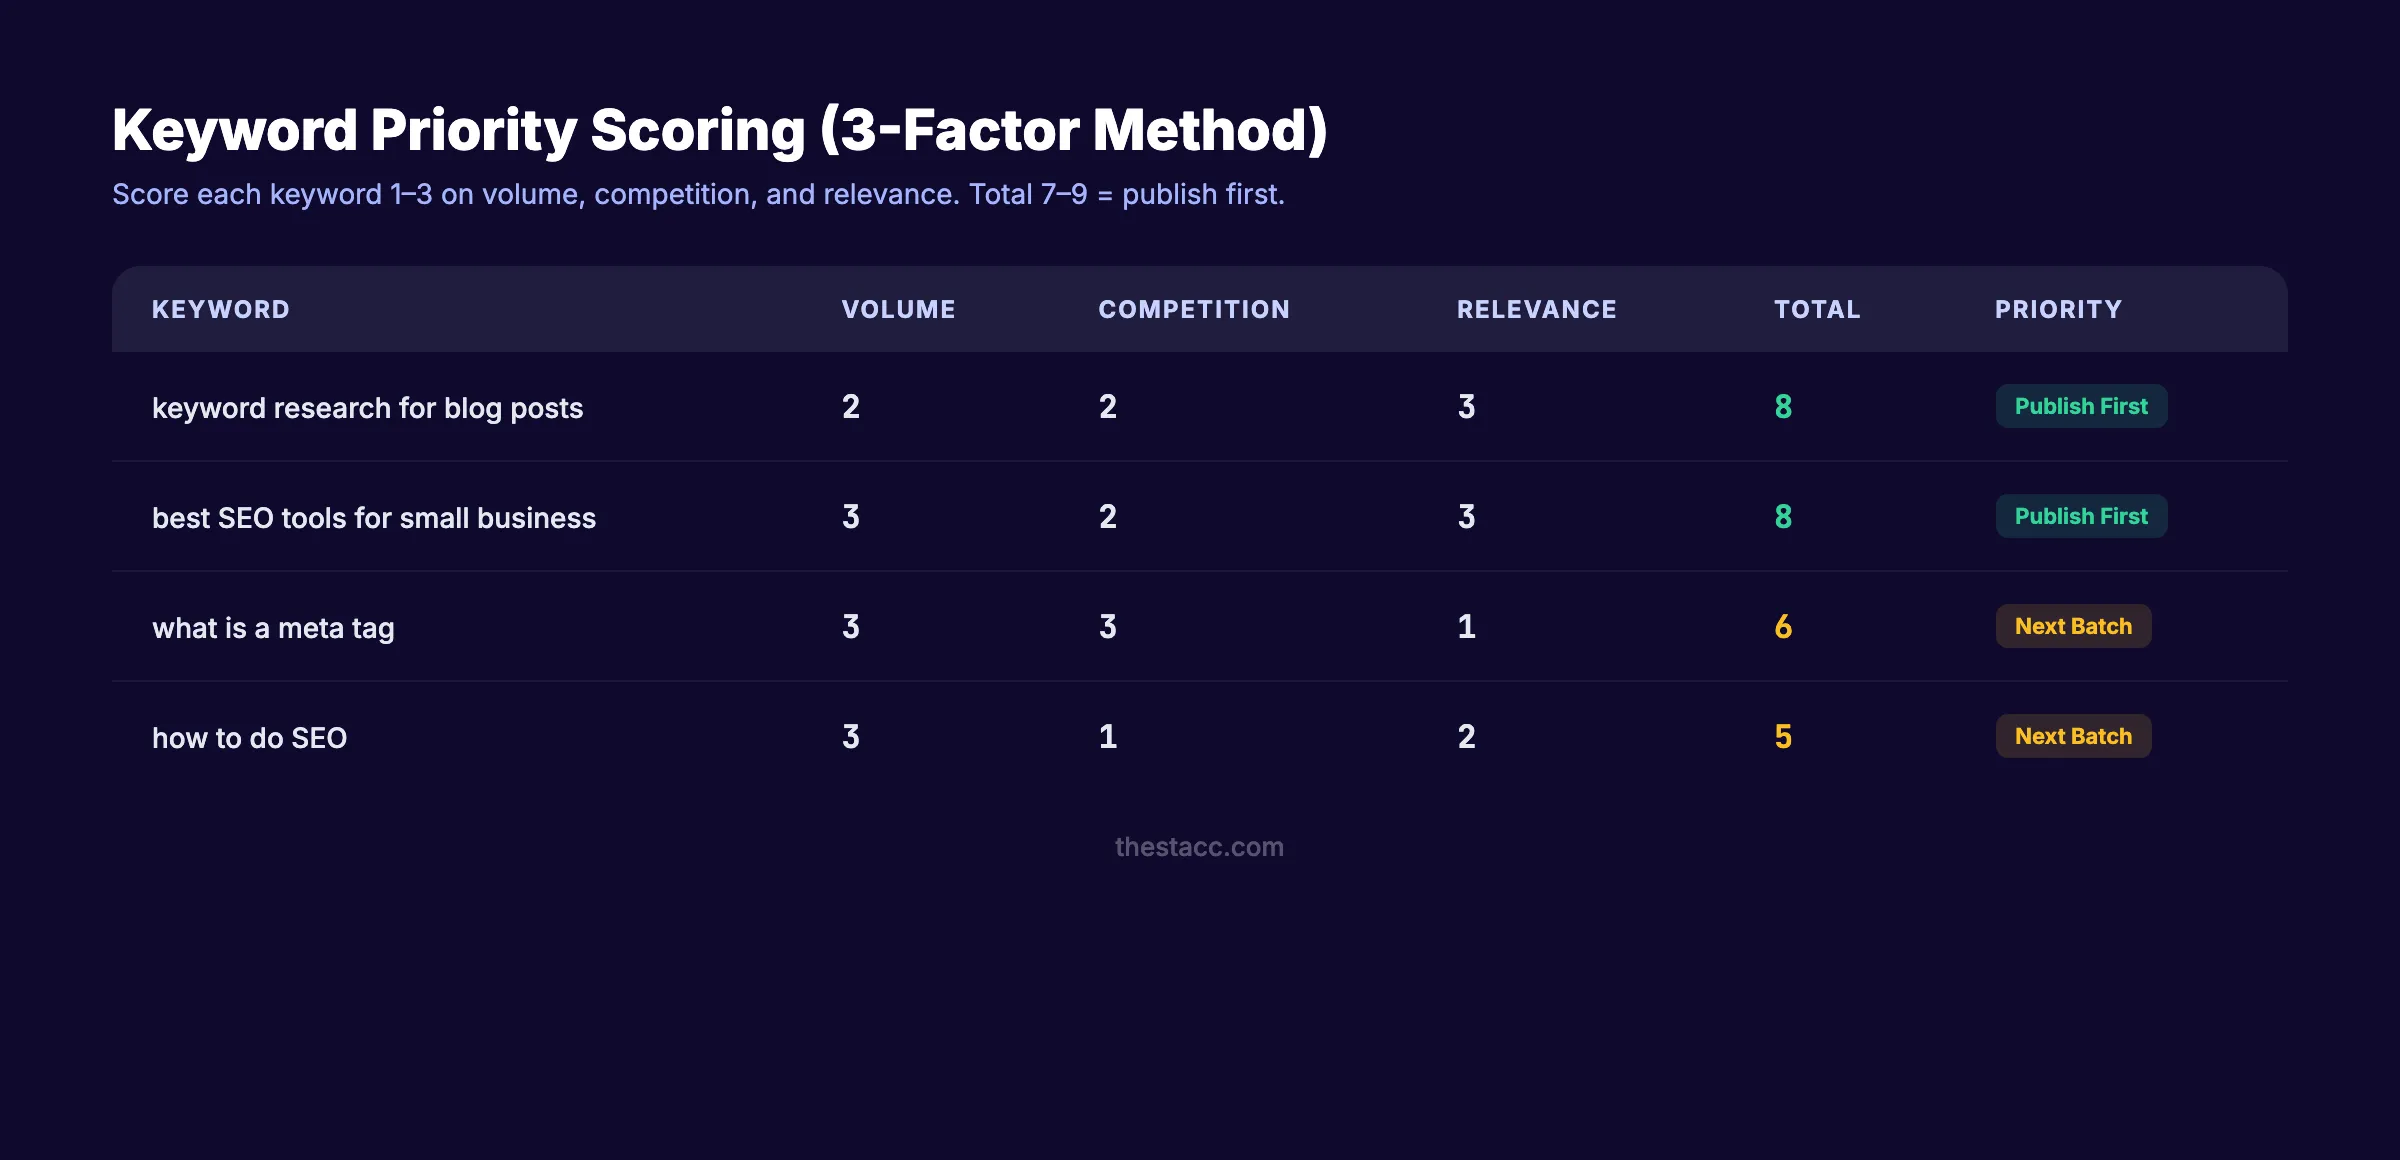Click the yellow total score 5 for how to do SEO
Viewport: 2400px width, 1160px height.
[x=1782, y=736]
